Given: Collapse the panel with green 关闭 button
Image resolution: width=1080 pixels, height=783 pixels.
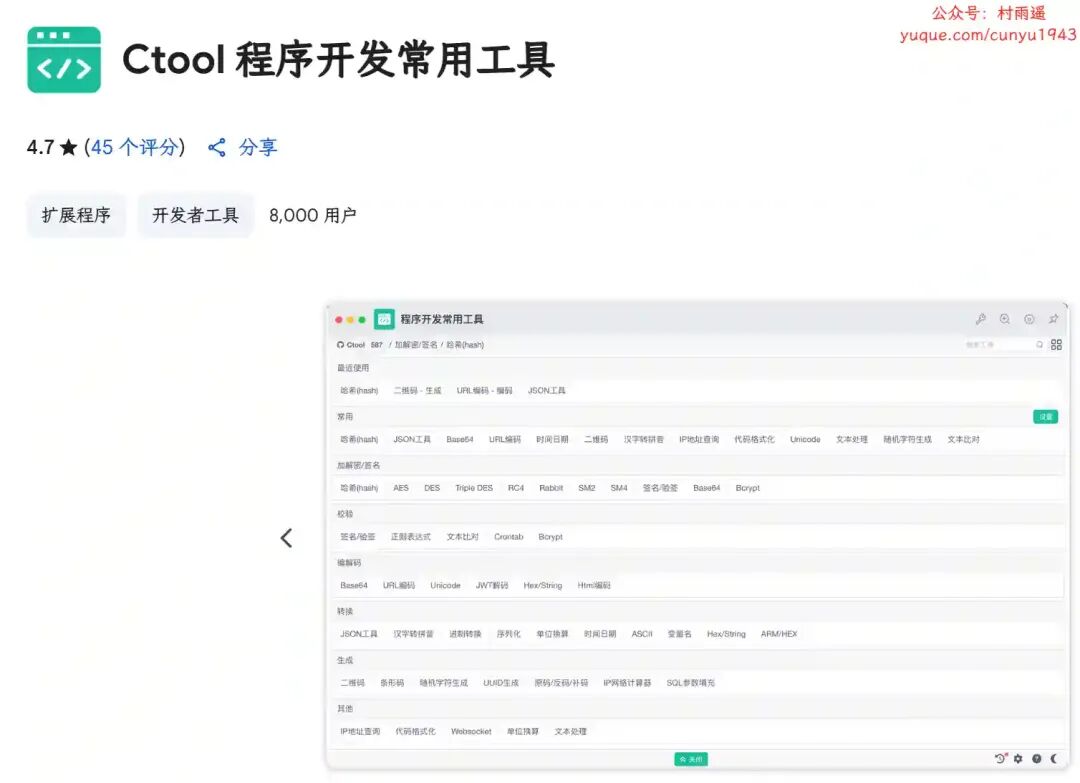Looking at the screenshot, I should 691,759.
